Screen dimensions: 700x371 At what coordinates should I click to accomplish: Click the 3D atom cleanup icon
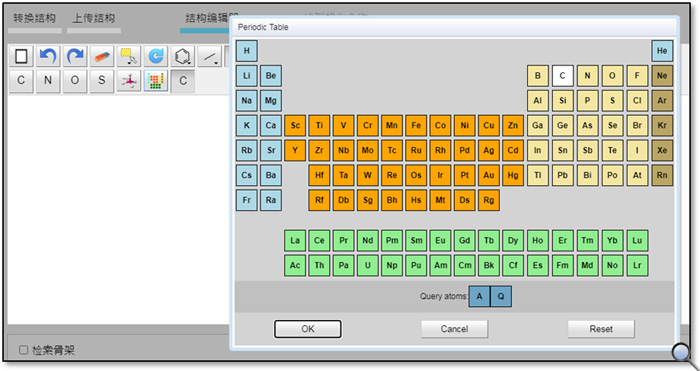click(129, 81)
